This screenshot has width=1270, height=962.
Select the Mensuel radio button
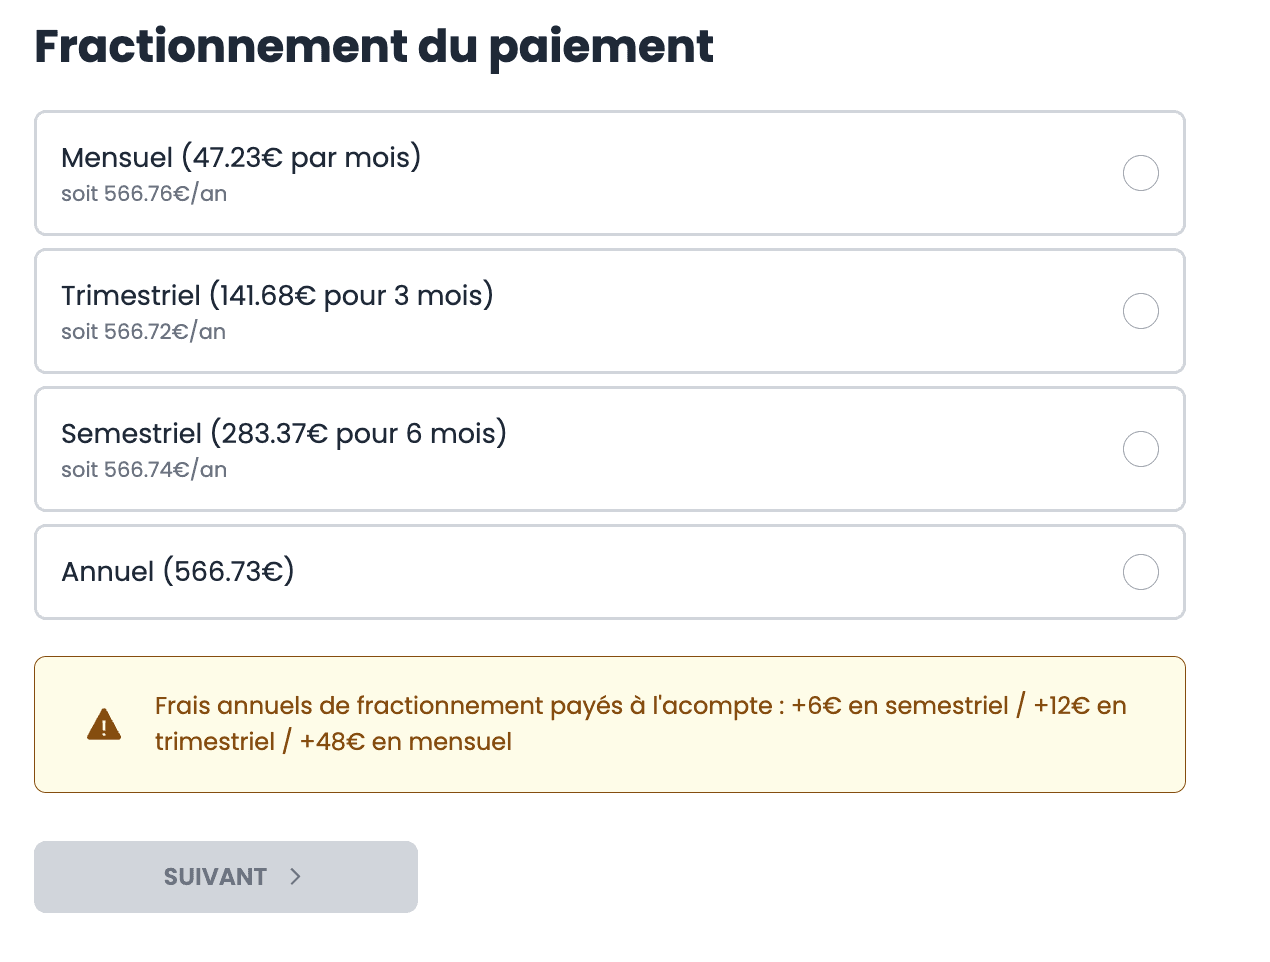point(1140,173)
